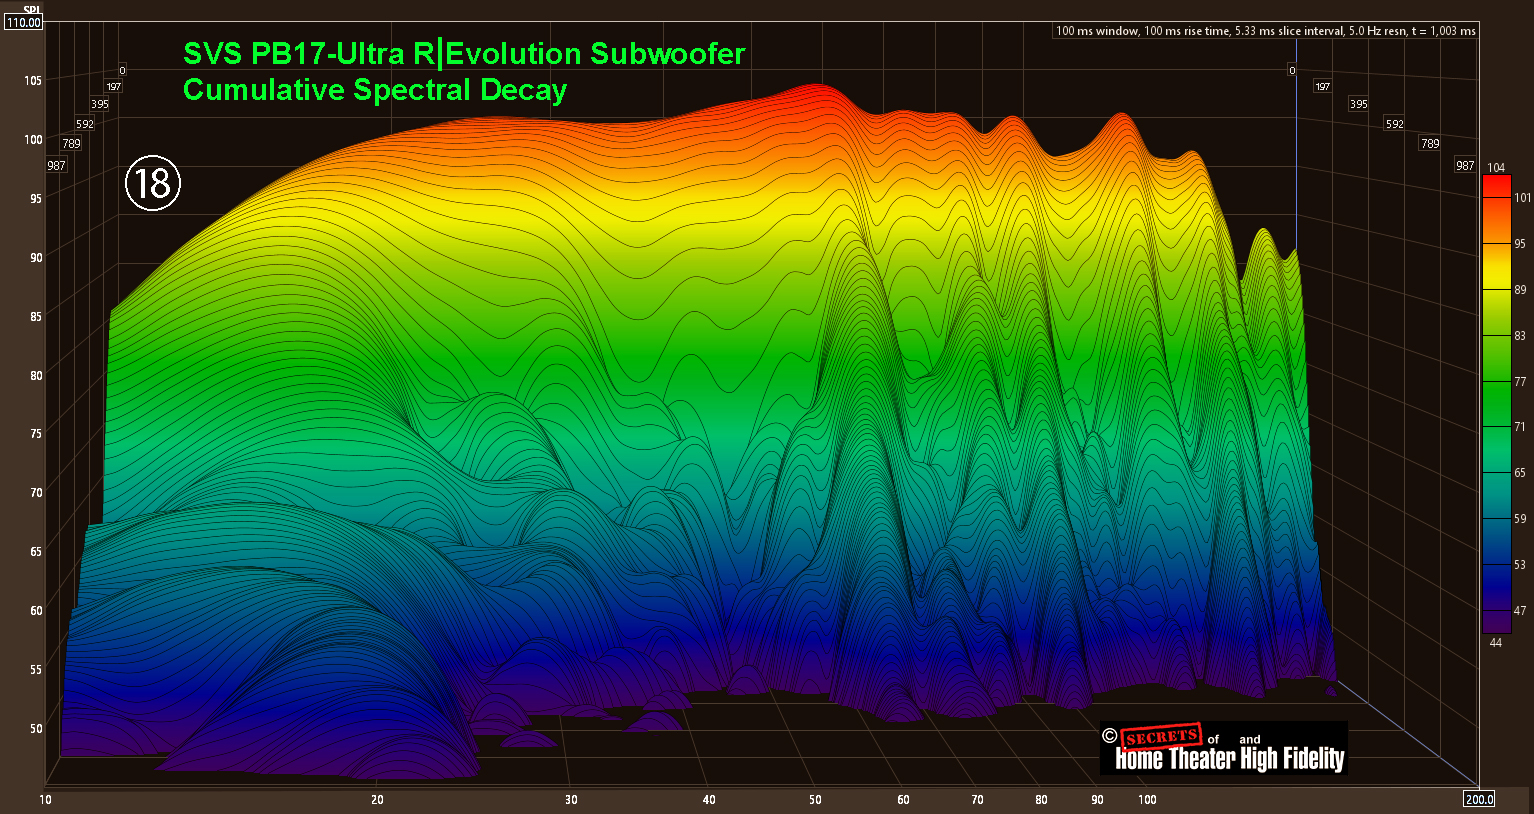Click the 104 value atop the color legend
This screenshot has height=814, width=1534.
[x=1496, y=167]
